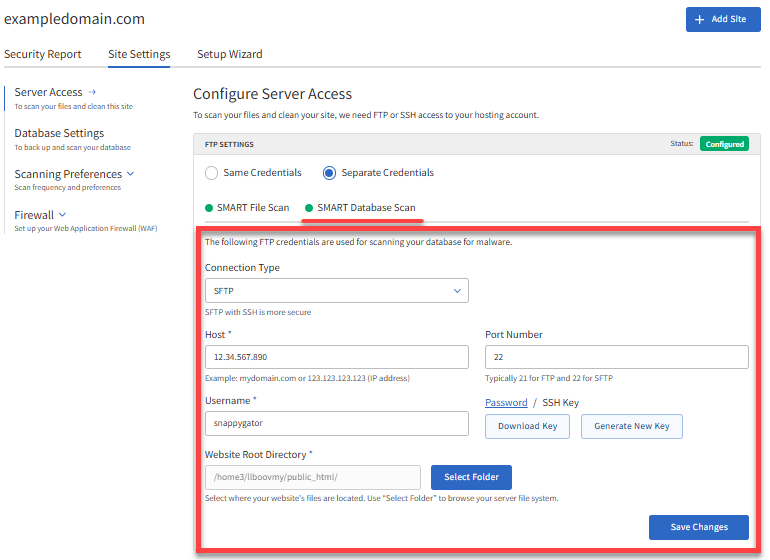Click the plus icon in Add Site
Image resolution: width=770 pixels, height=560 pixels.
tap(699, 19)
